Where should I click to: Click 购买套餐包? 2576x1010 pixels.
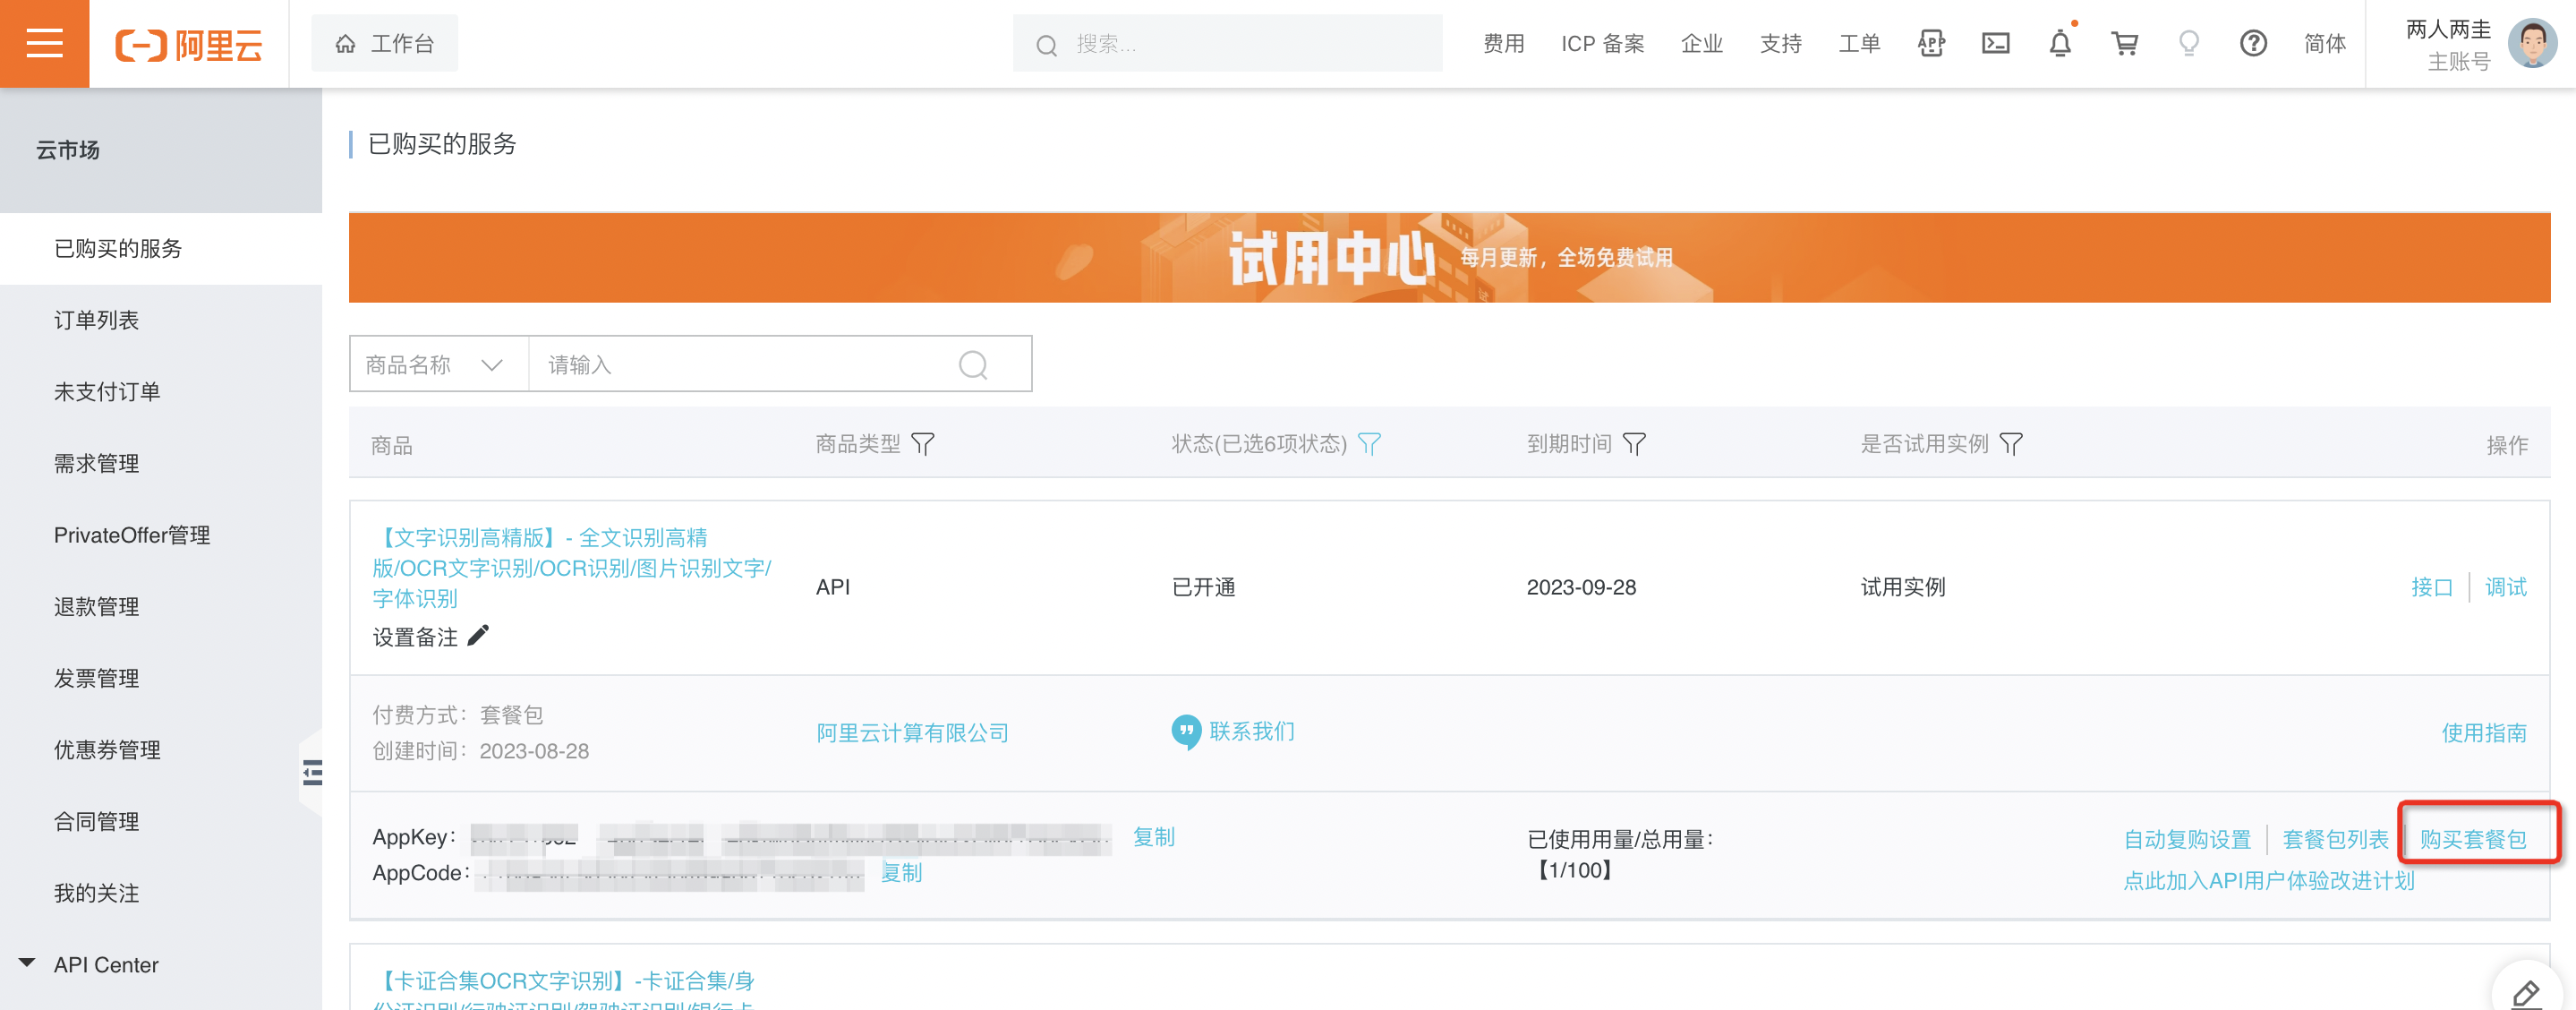pyautogui.click(x=2473, y=839)
